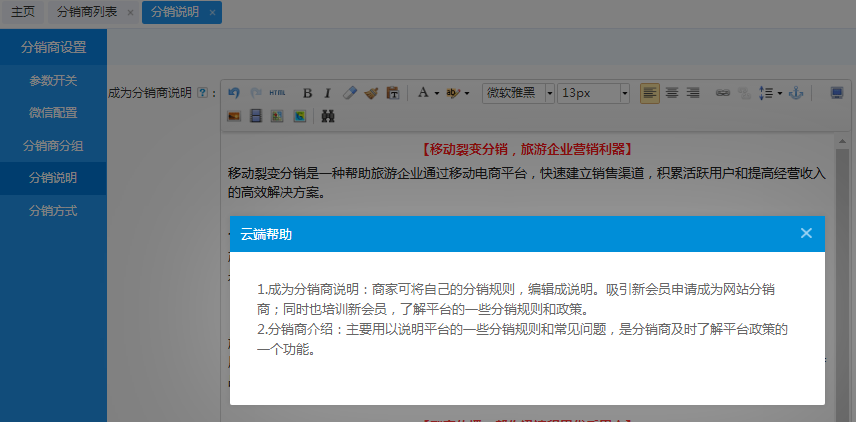This screenshot has height=422, width=856.
Task: Click the eraser remove-format icon
Action: click(349, 93)
